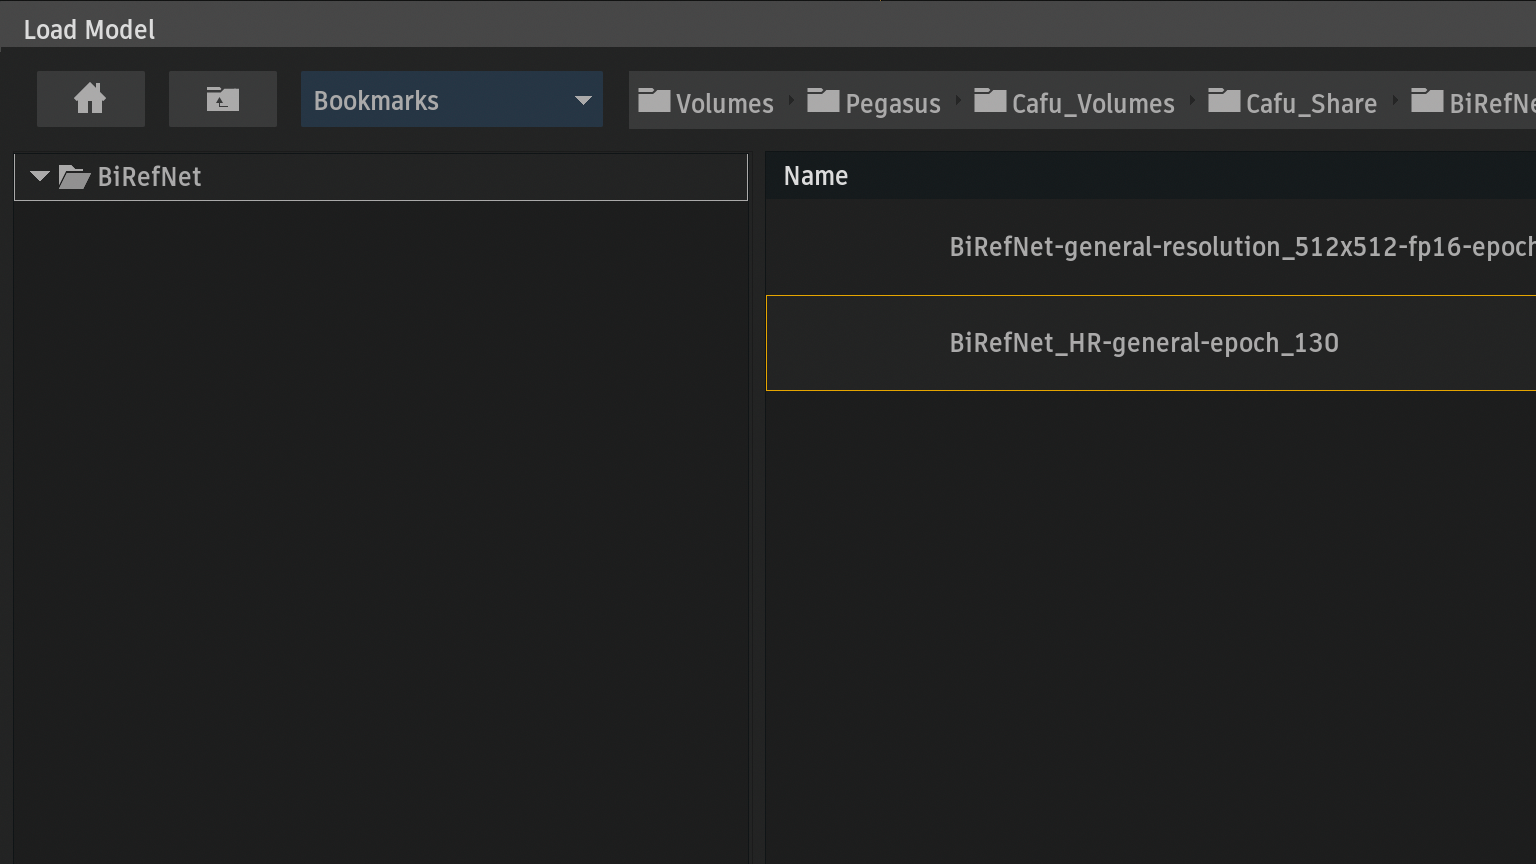The width and height of the screenshot is (1536, 864).
Task: Navigate to the Pegasus breadcrumb folder
Action: click(x=892, y=104)
